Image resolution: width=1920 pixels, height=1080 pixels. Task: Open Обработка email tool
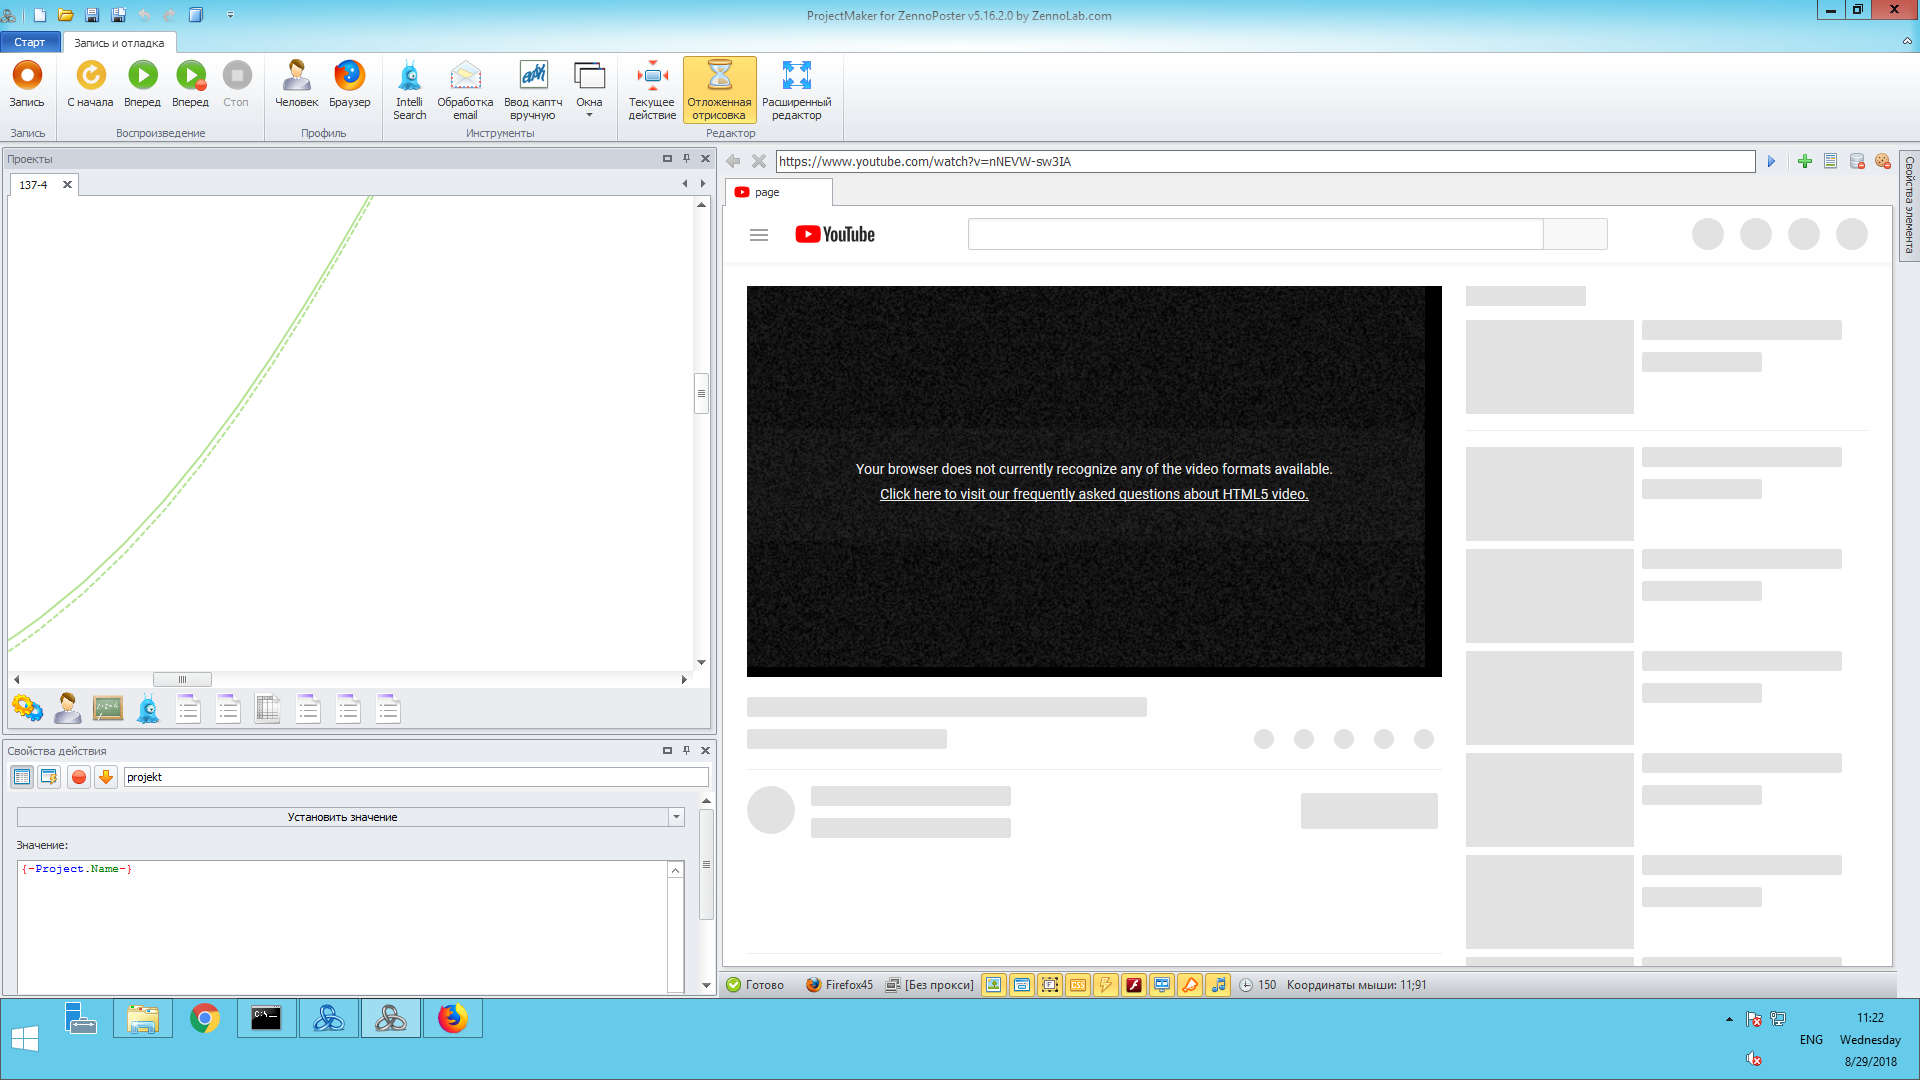pyautogui.click(x=465, y=90)
